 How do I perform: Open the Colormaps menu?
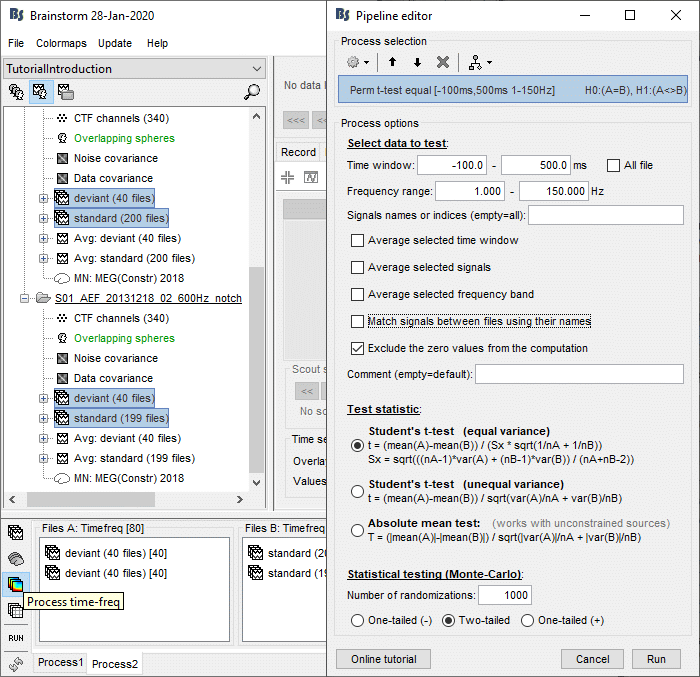click(x=61, y=44)
